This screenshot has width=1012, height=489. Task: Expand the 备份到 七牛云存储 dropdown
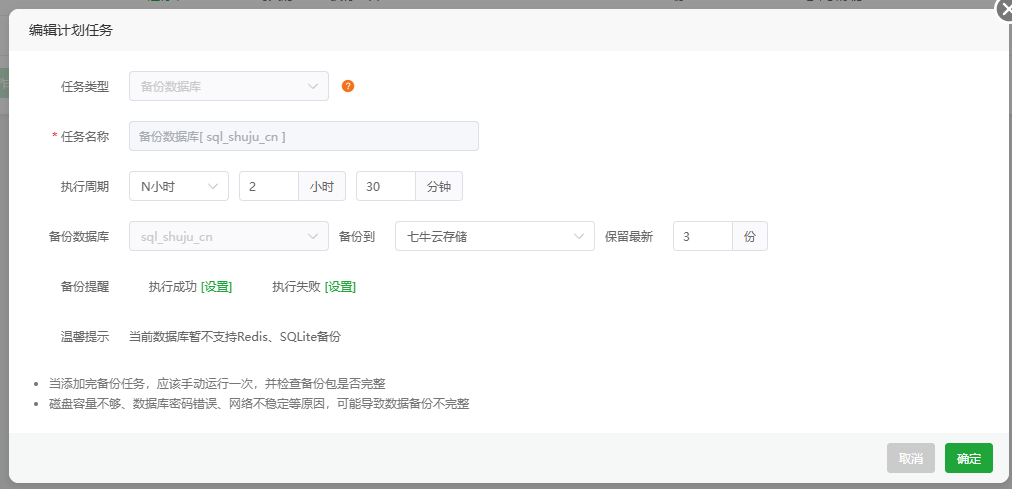click(494, 237)
